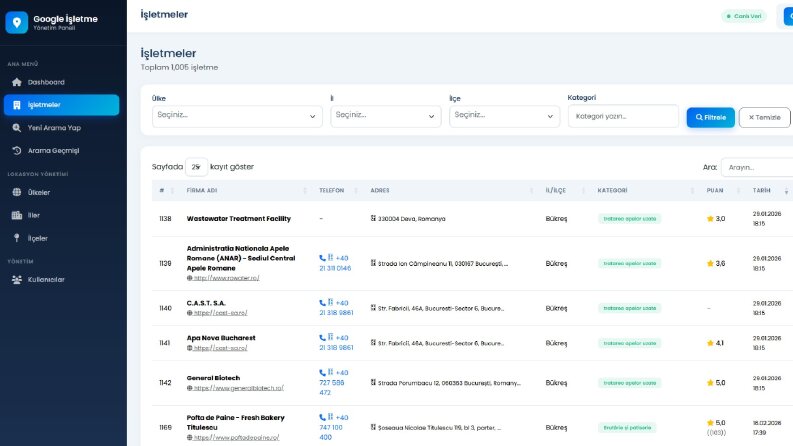Open Yeni Arama Yap menu item
This screenshot has height=446, width=793.
pos(62,128)
